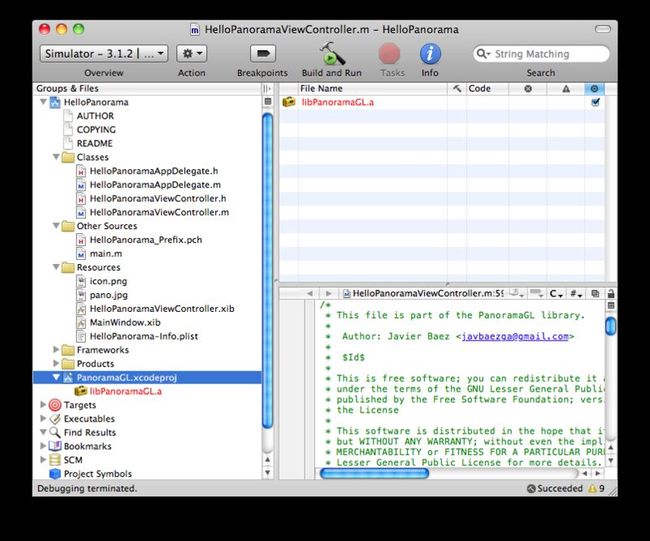Expand the SCM group
This screenshot has height=541, width=650.
pos(43,459)
